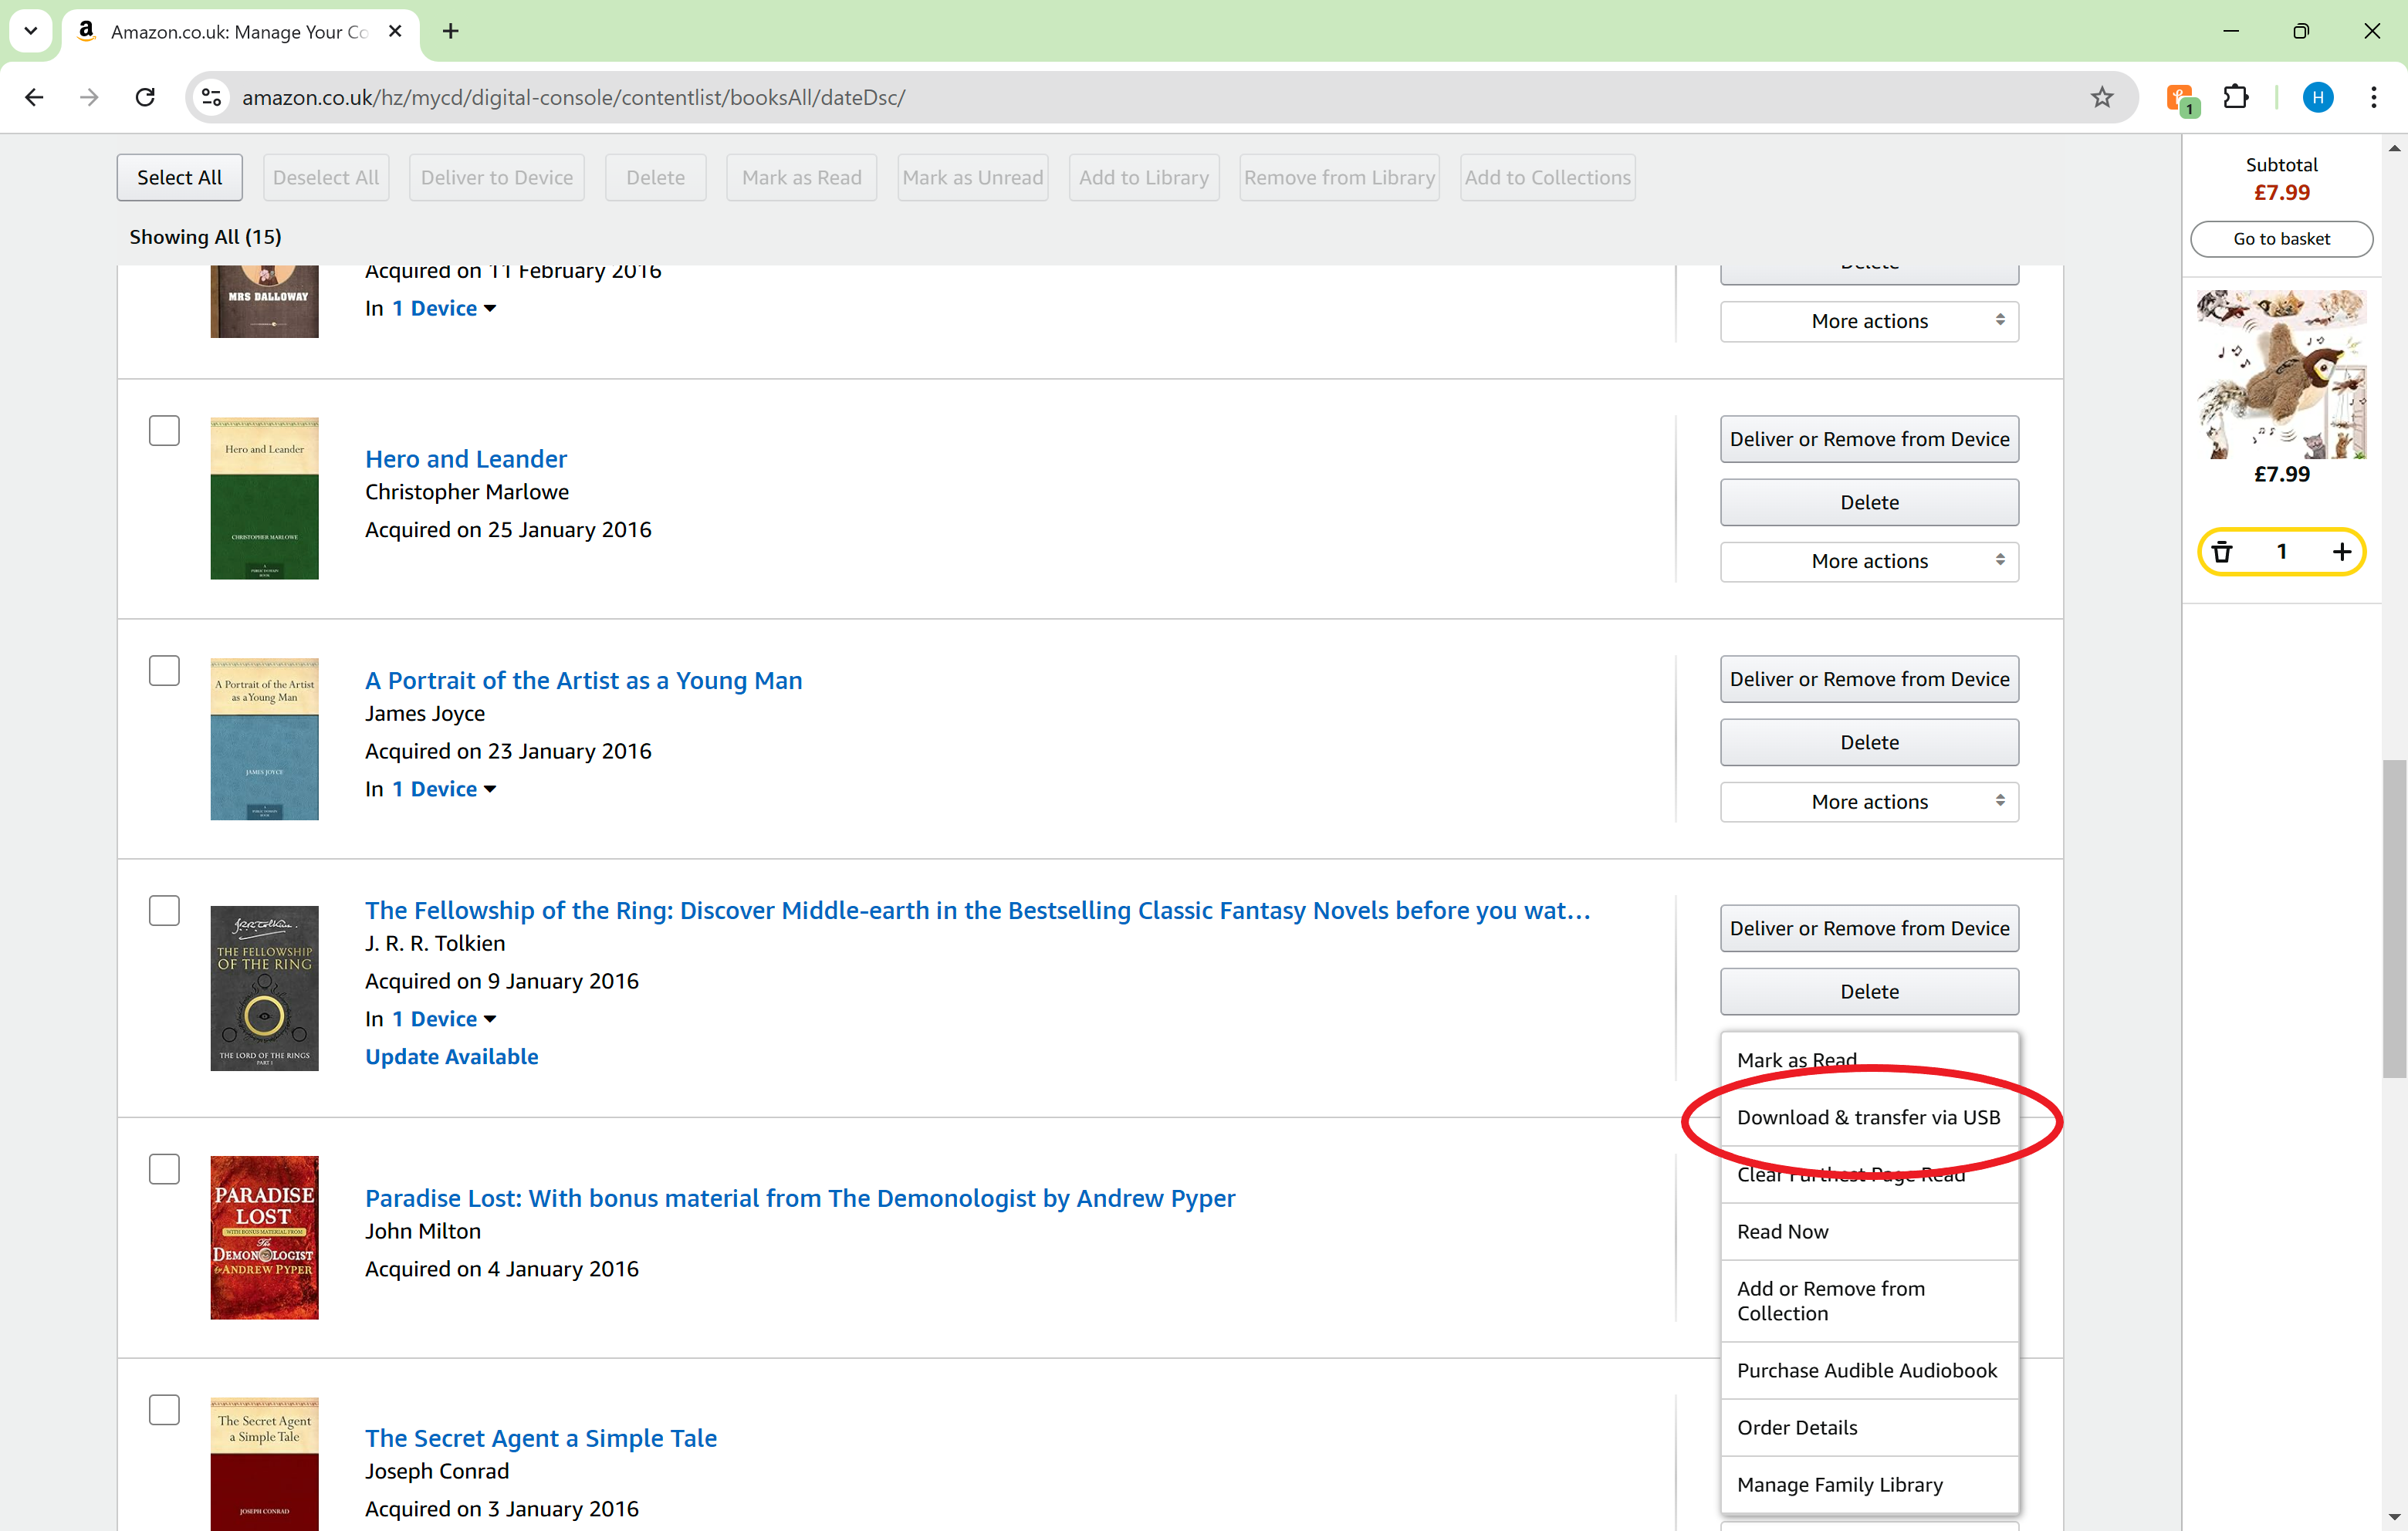Choose Manage Family Library
Screen dimensions: 2408x1531
tap(1869, 1484)
